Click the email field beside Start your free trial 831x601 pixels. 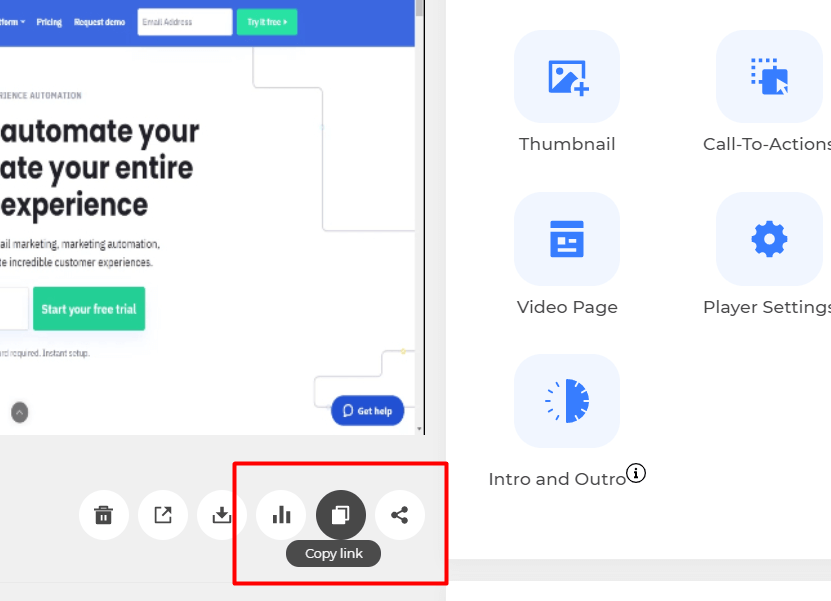click(x=14, y=309)
